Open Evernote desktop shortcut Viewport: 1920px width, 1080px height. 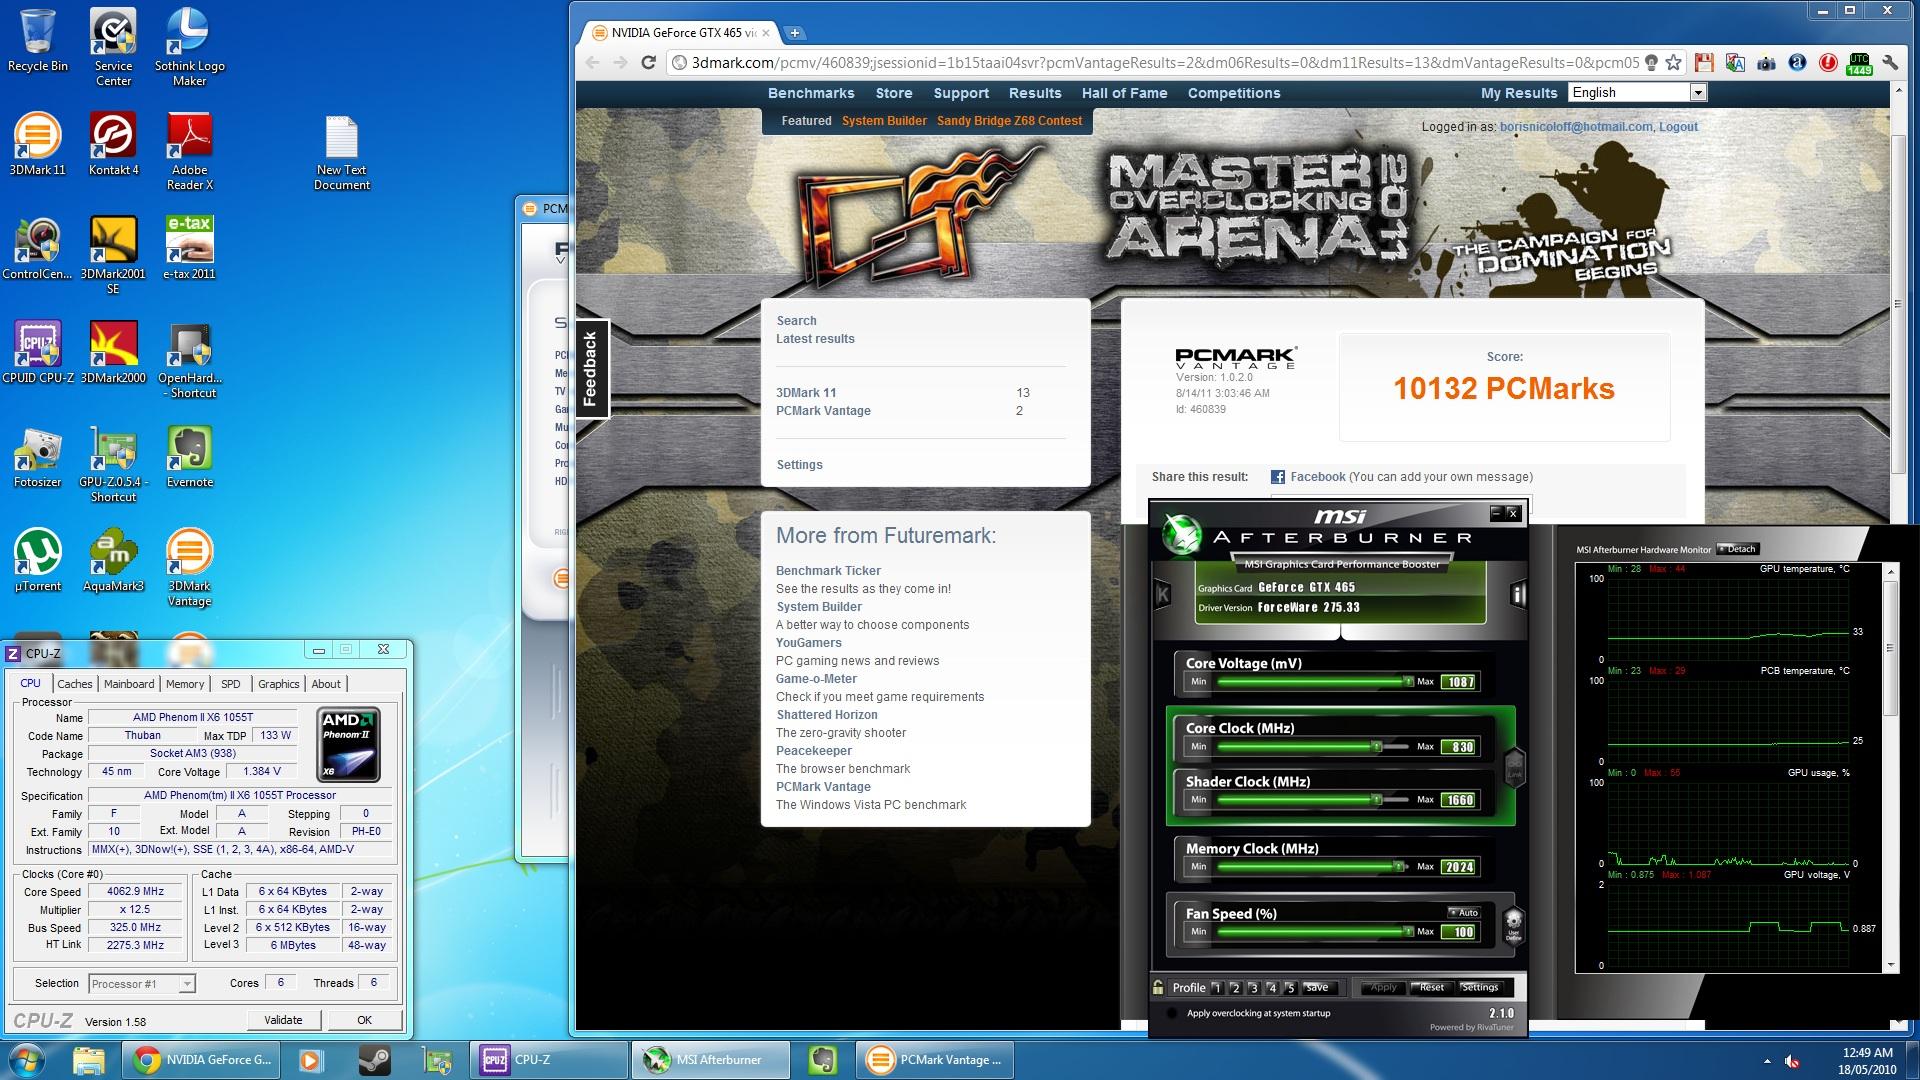[190, 457]
